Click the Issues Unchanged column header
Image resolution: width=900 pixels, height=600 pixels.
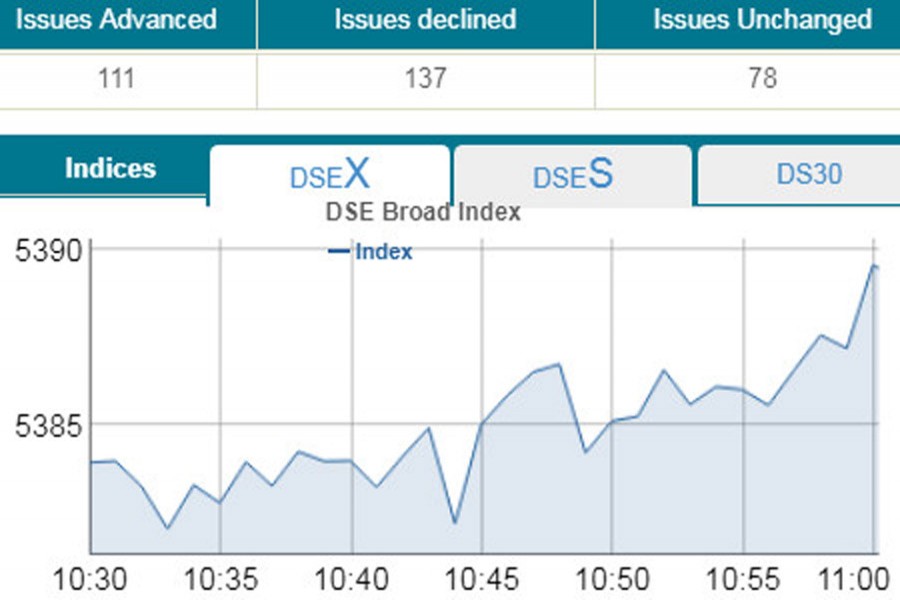(x=762, y=20)
